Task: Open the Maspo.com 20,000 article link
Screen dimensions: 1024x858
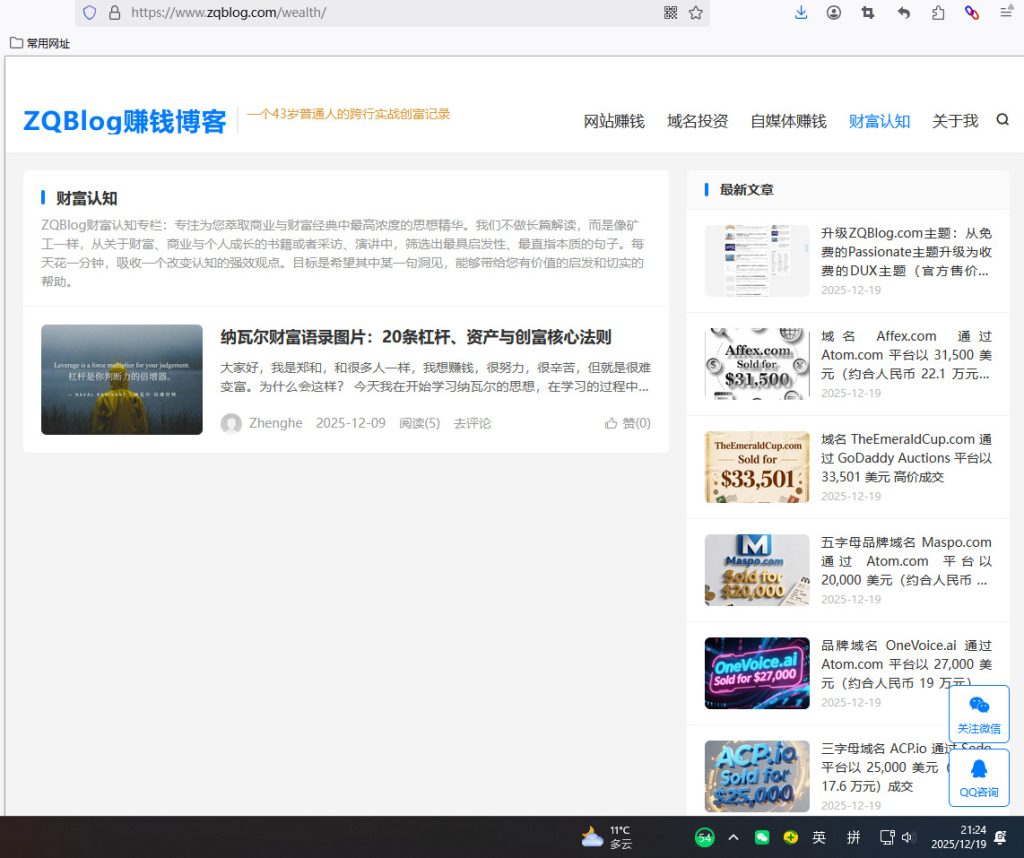Action: [x=906, y=561]
